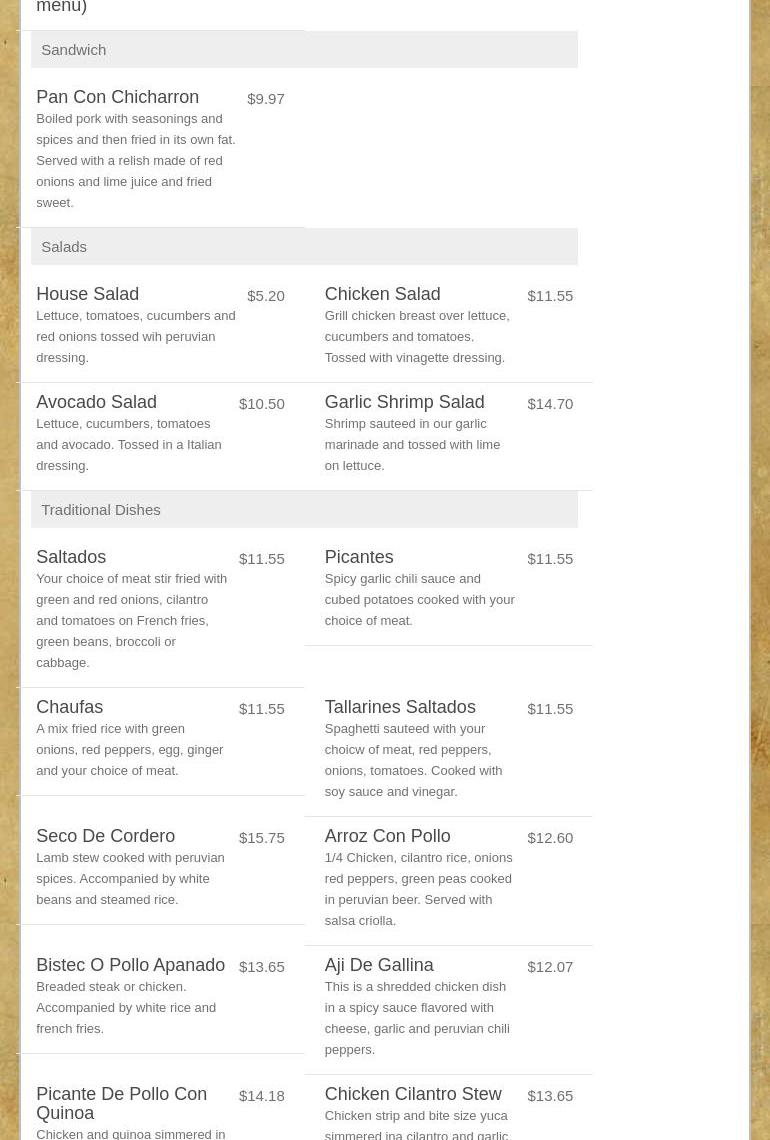Open the Arroz Con Pollo item
Viewport: 770px width, 1140px height.
[x=387, y=836]
